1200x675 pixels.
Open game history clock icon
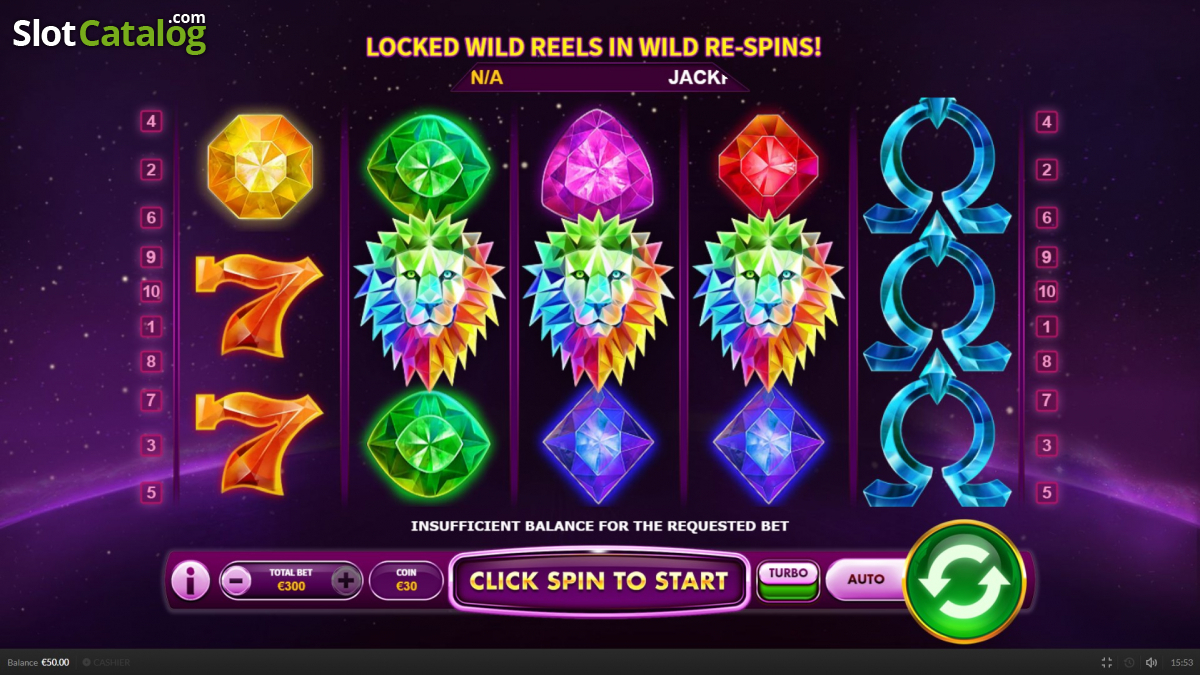(x=1129, y=662)
